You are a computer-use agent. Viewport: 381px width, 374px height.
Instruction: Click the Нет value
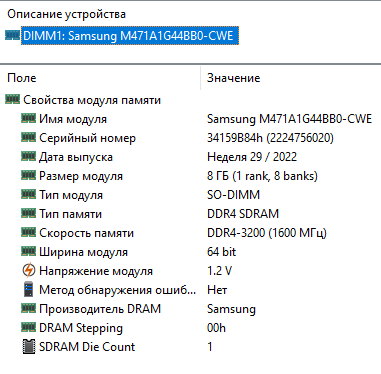(217, 290)
